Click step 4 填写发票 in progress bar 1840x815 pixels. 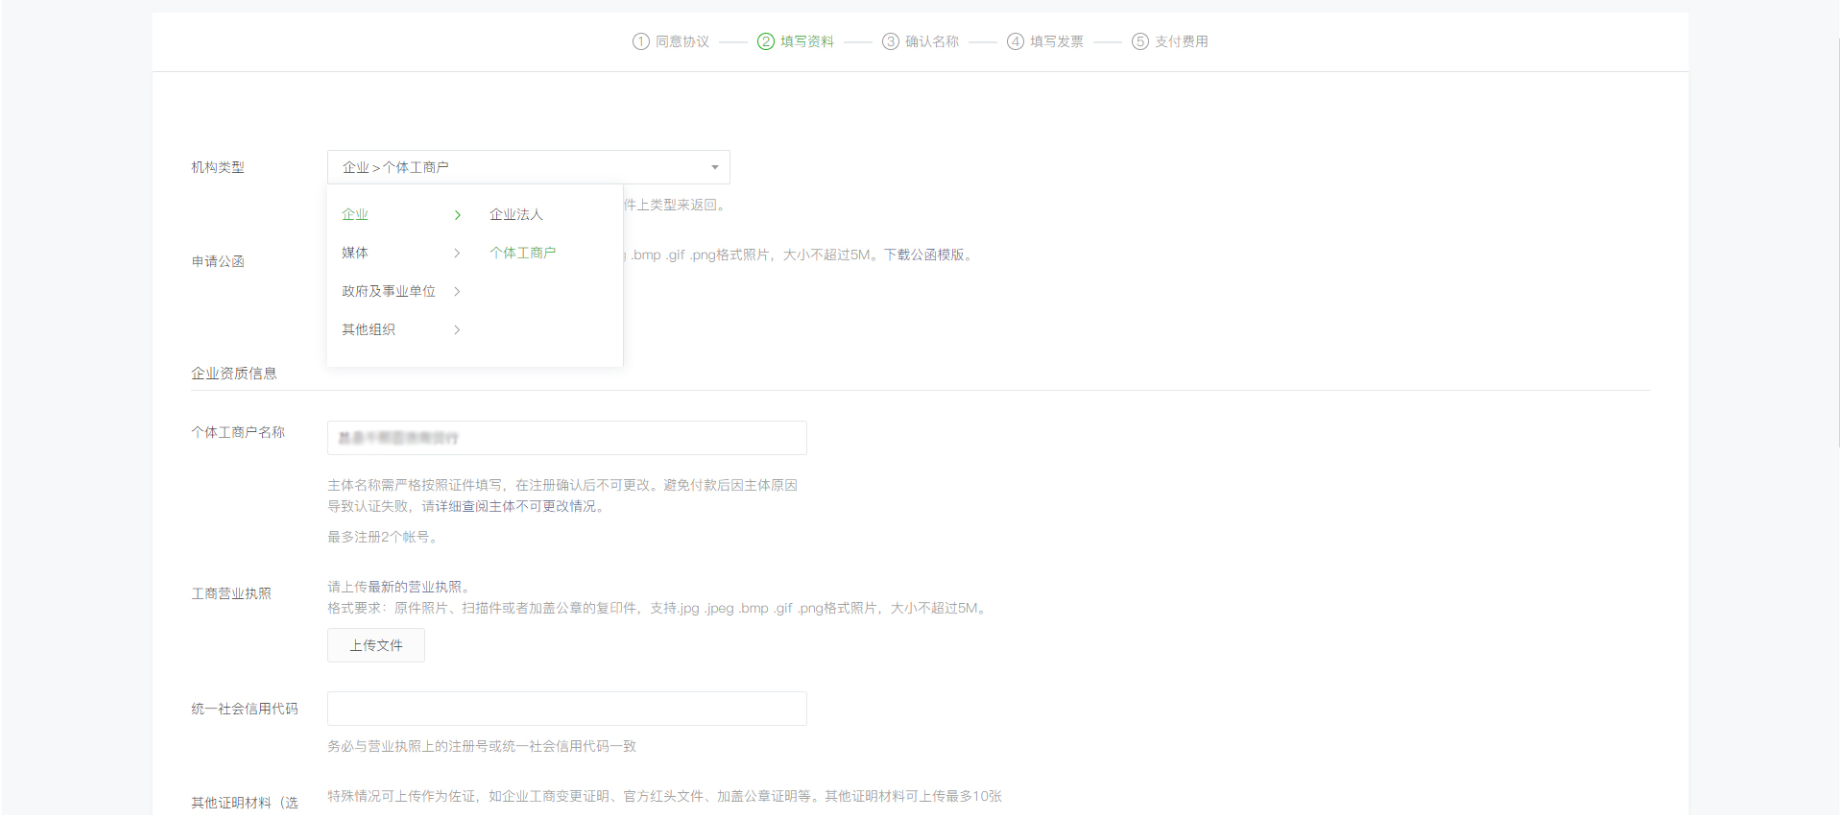[x=1046, y=41]
